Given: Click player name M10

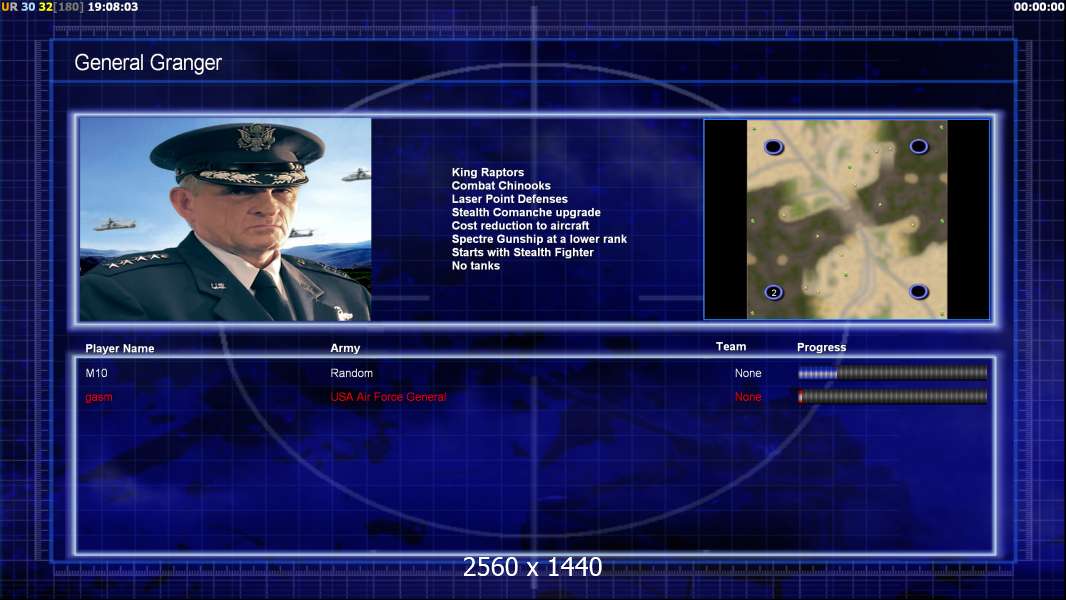Looking at the screenshot, I should (97, 373).
